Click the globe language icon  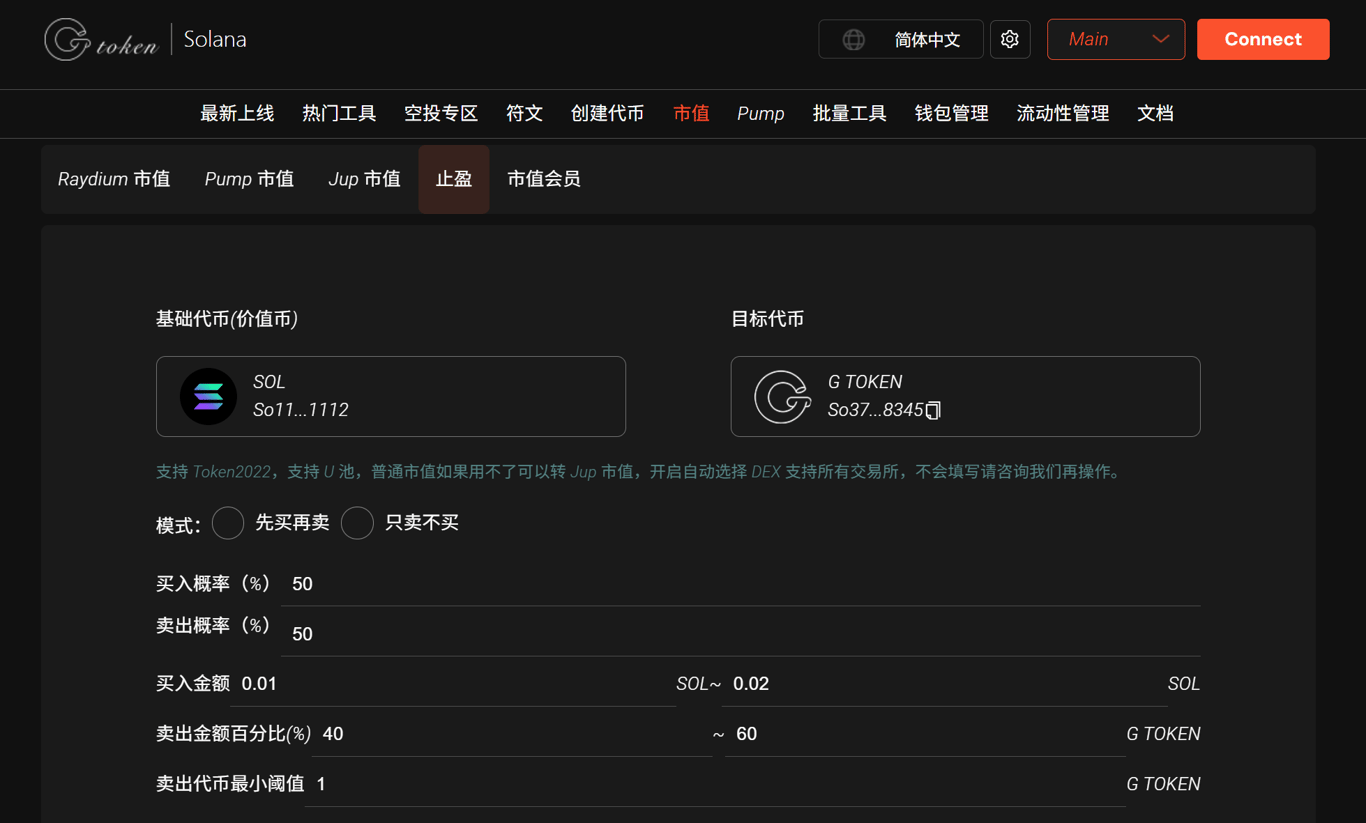(853, 40)
